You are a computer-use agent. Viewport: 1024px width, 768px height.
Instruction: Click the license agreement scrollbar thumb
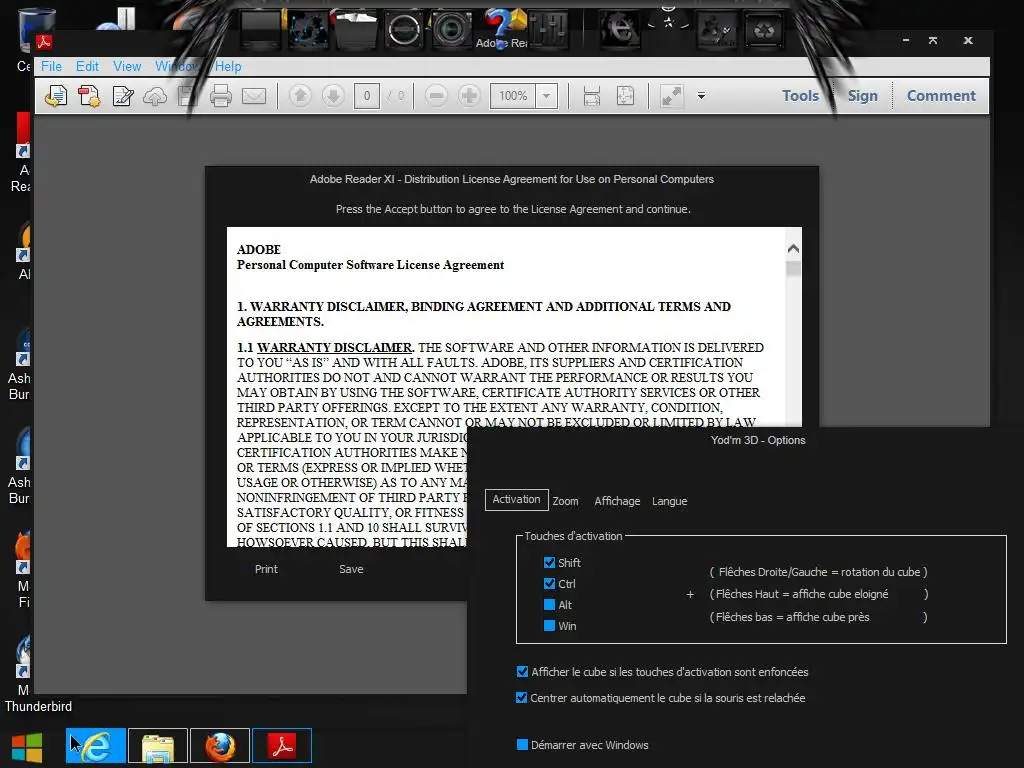793,268
